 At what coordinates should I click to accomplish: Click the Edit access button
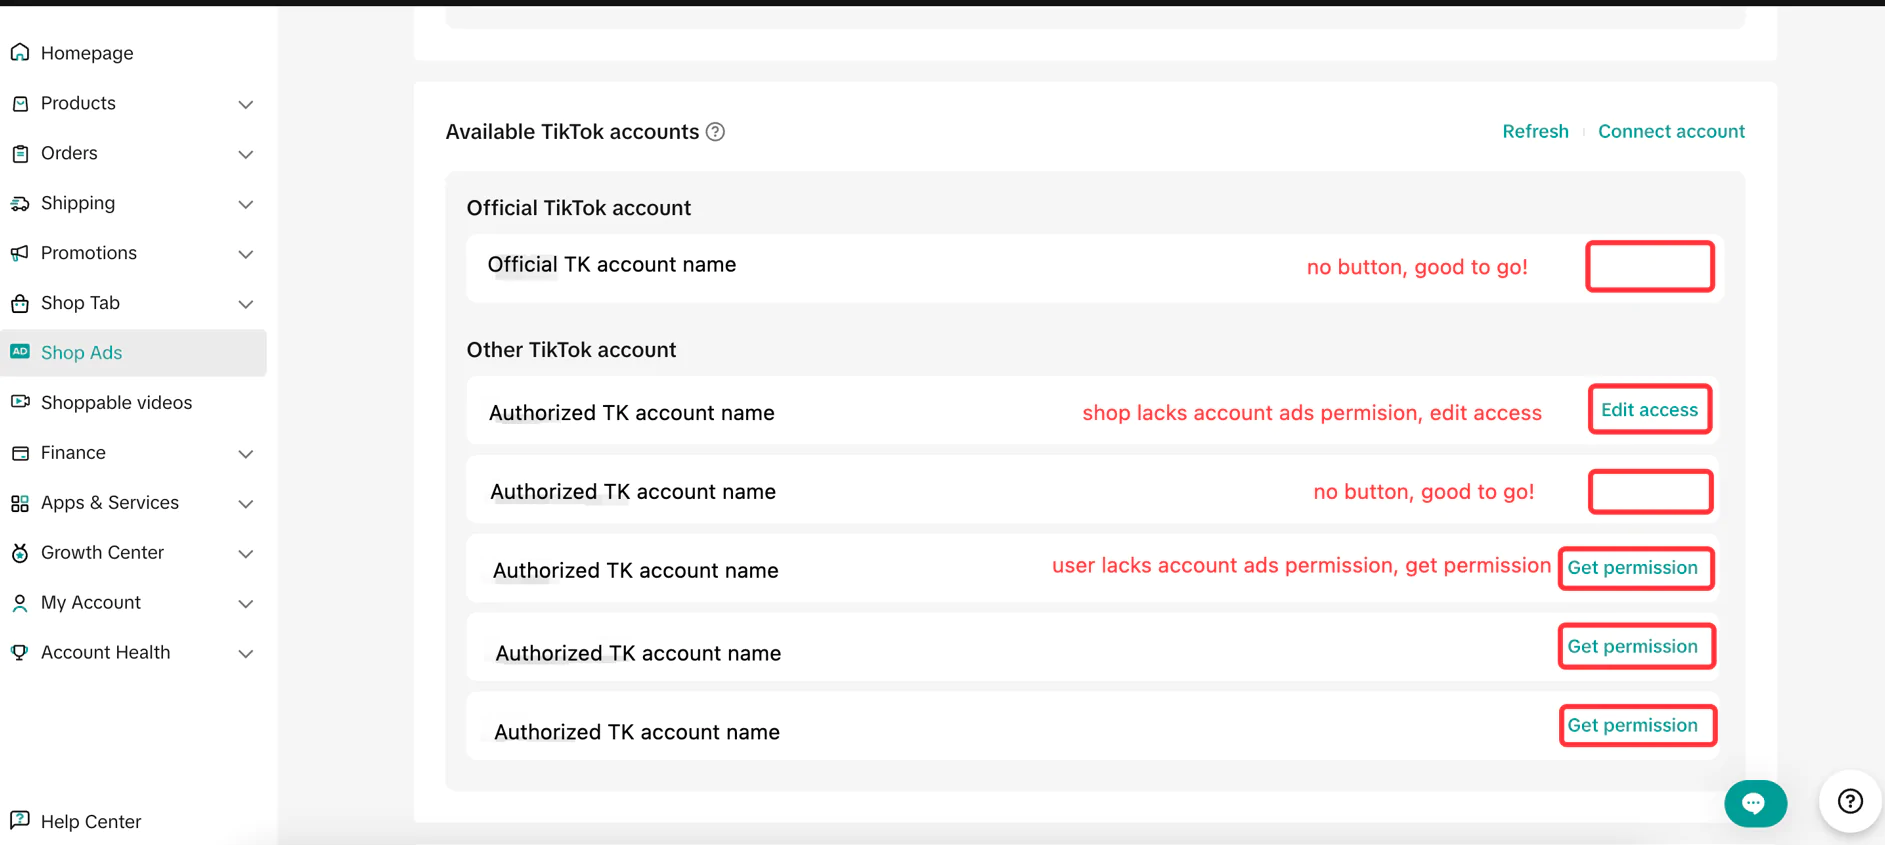(1649, 410)
